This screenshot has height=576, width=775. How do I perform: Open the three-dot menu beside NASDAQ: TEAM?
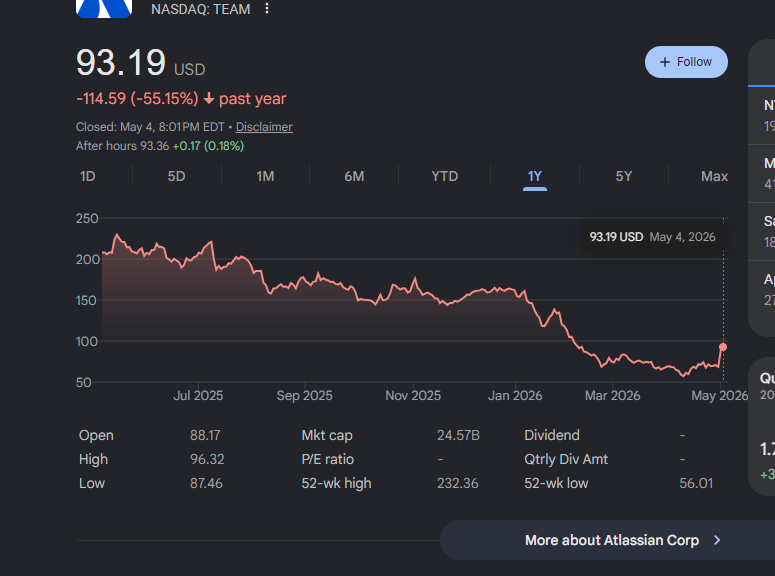[267, 8]
